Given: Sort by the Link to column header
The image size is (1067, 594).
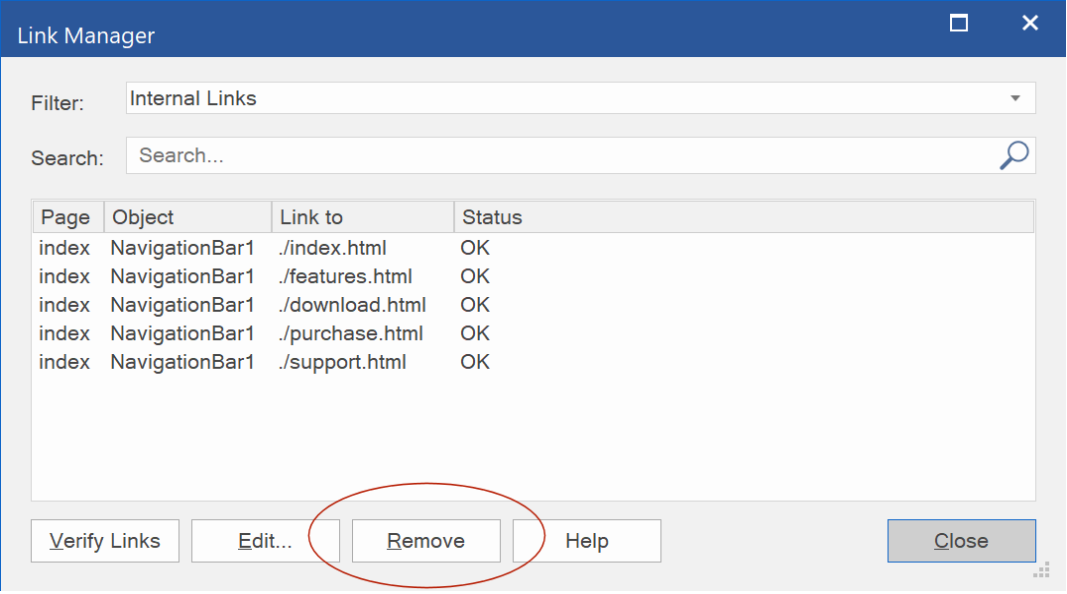Looking at the screenshot, I should [x=363, y=217].
